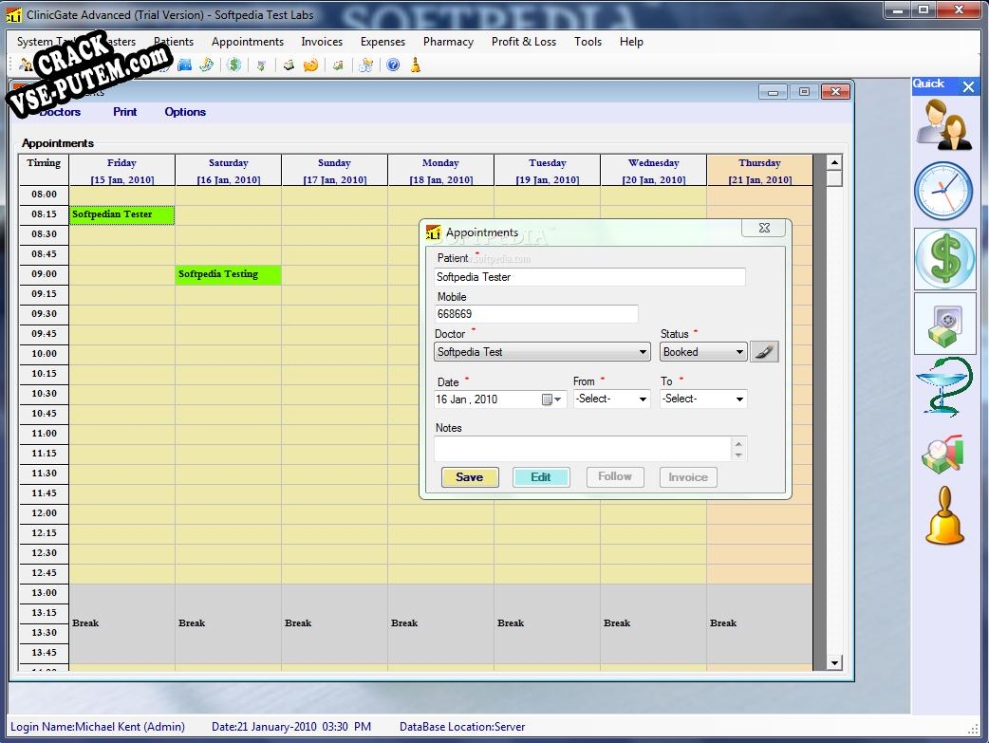989x743 pixels.
Task: Click the green dollar sign toolbar icon
Action: click(x=234, y=65)
